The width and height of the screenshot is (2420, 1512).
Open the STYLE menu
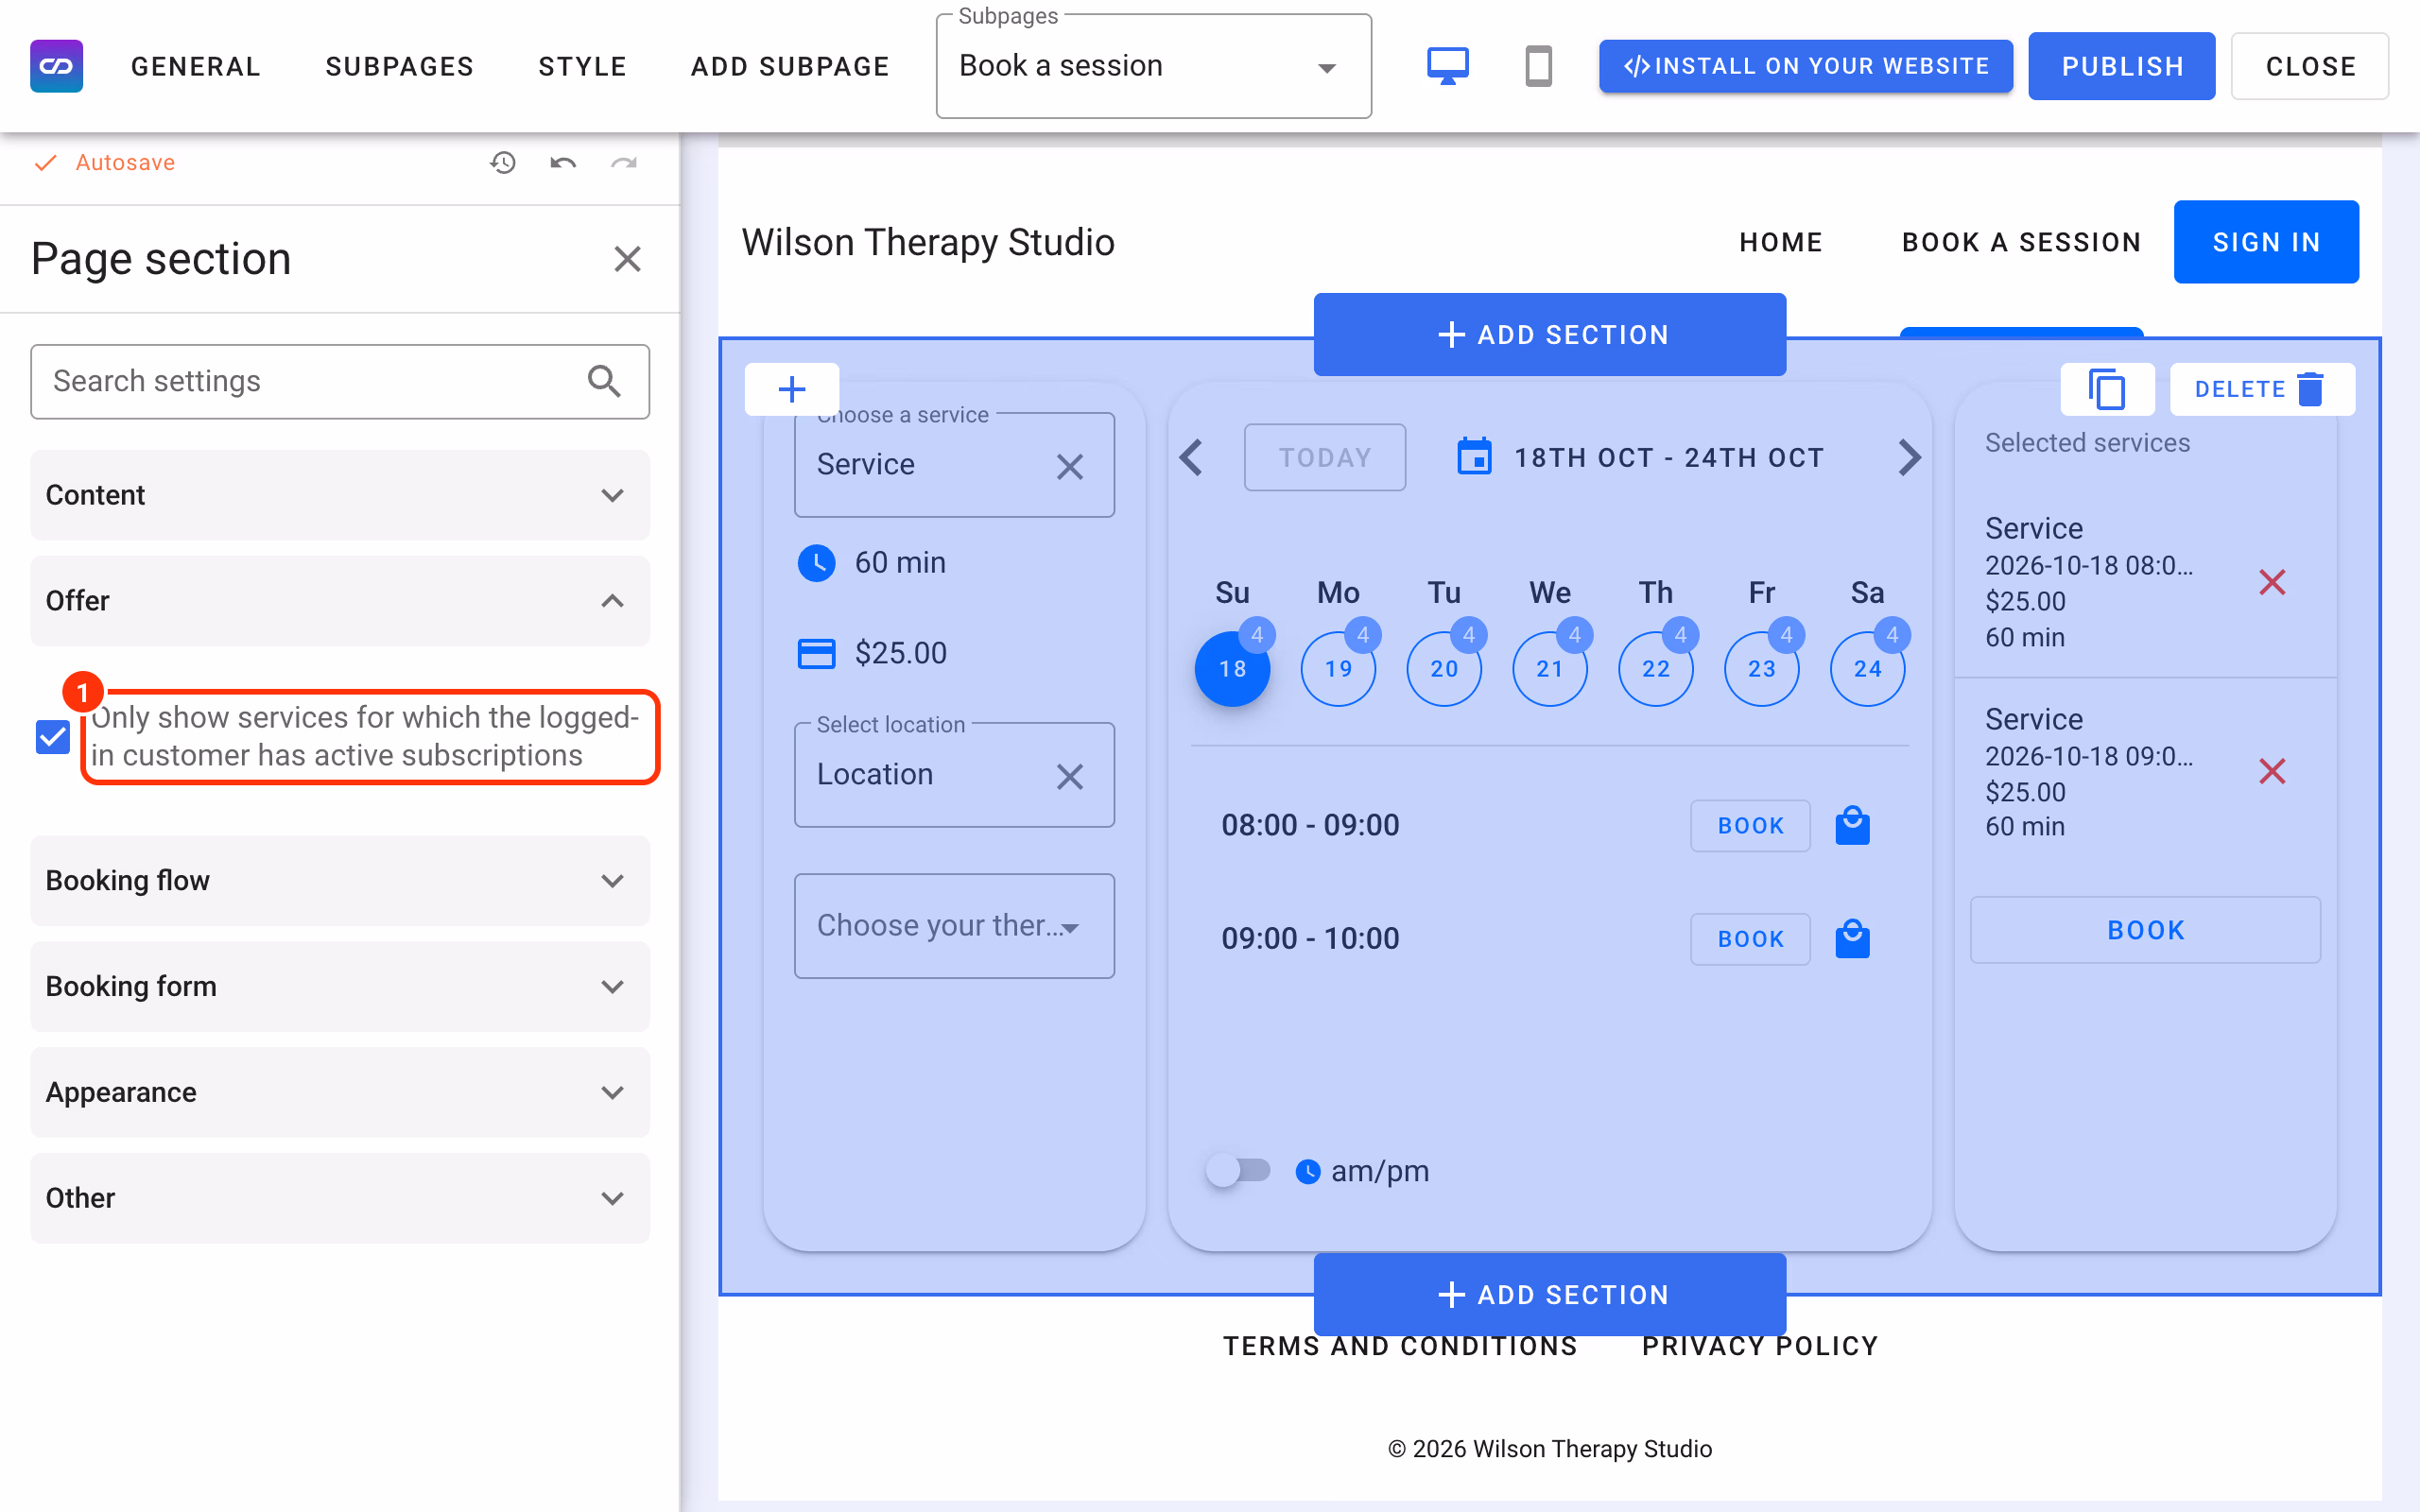click(582, 66)
